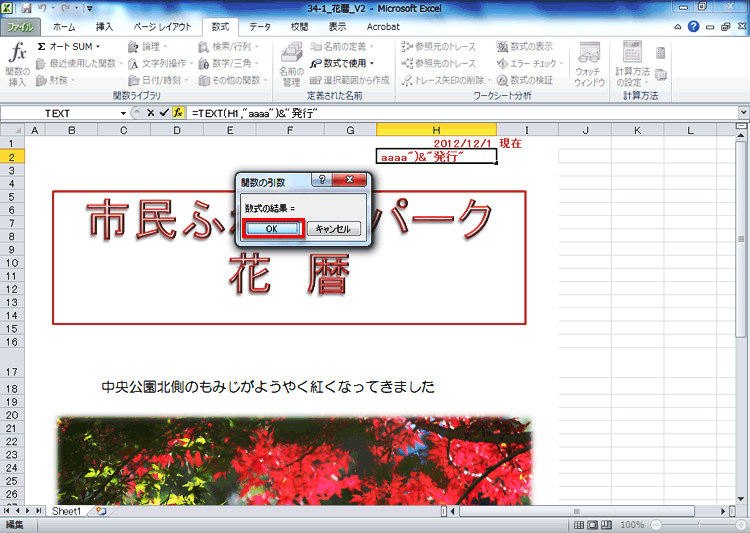
Task: Switch to the ホーム (Home) tab
Action: pyautogui.click(x=64, y=27)
